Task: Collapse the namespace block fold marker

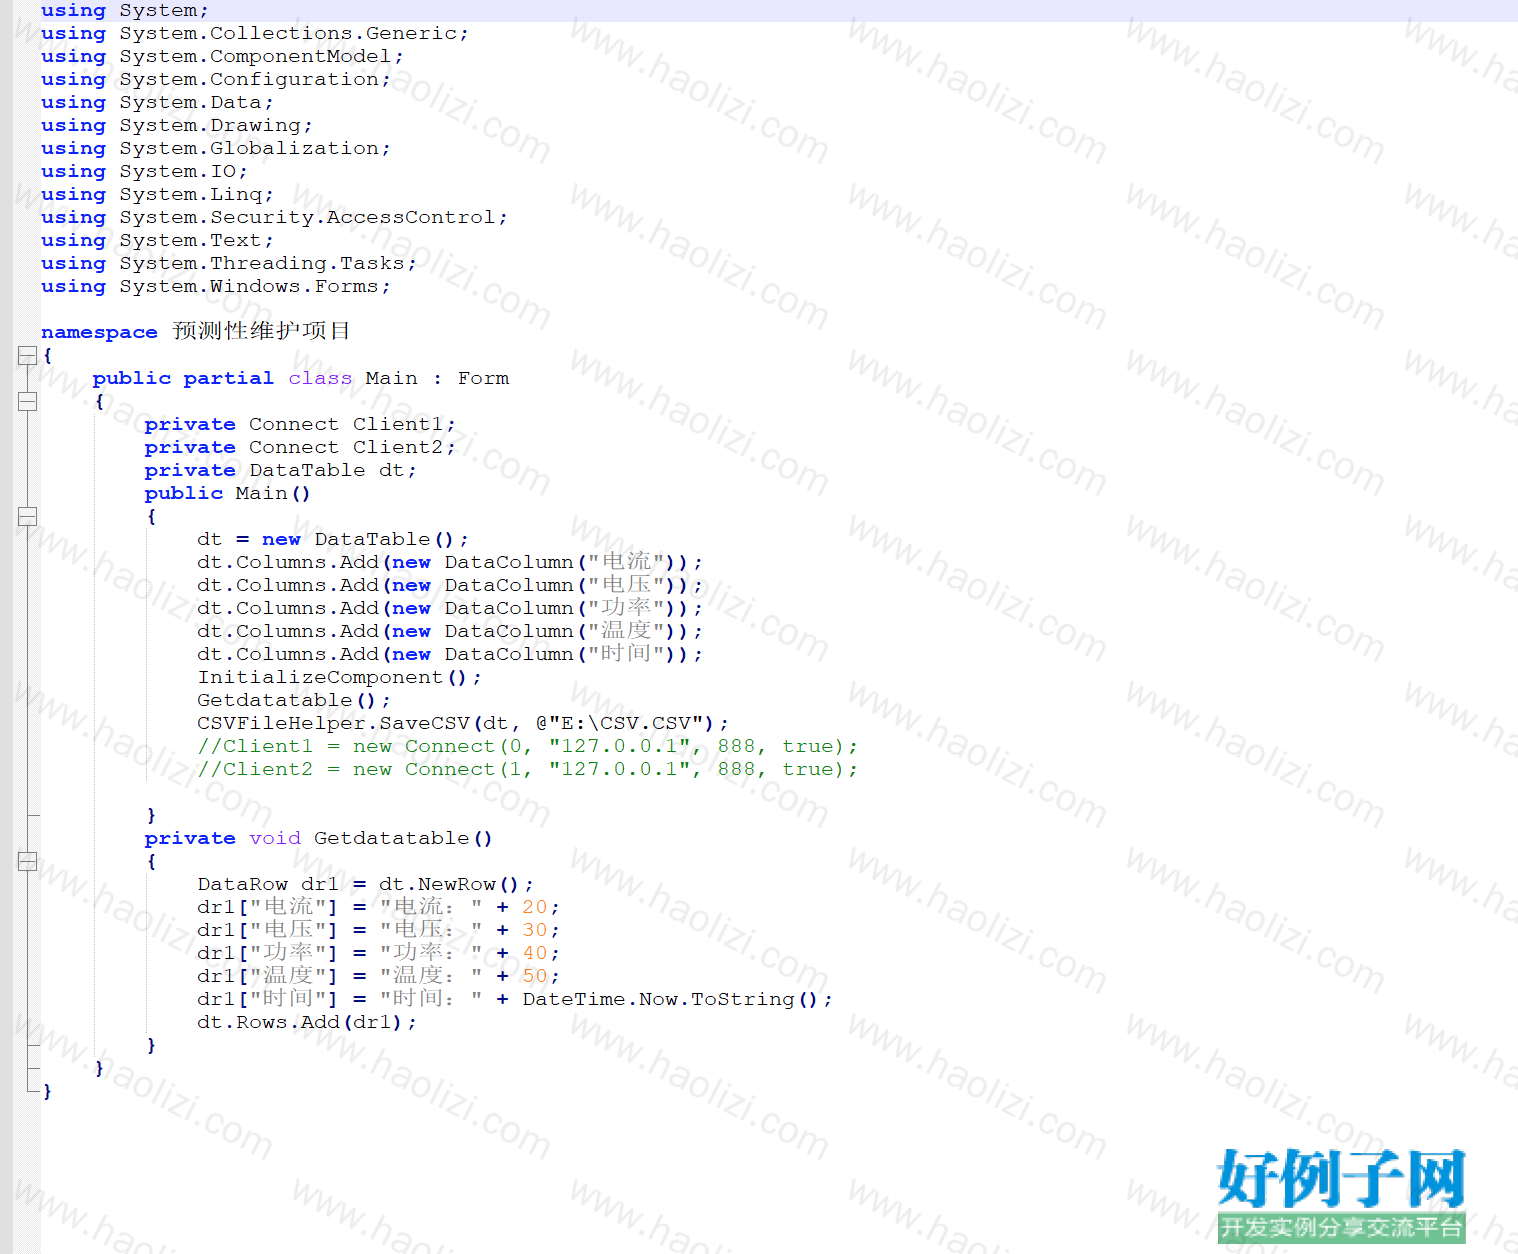Action: tap(27, 355)
